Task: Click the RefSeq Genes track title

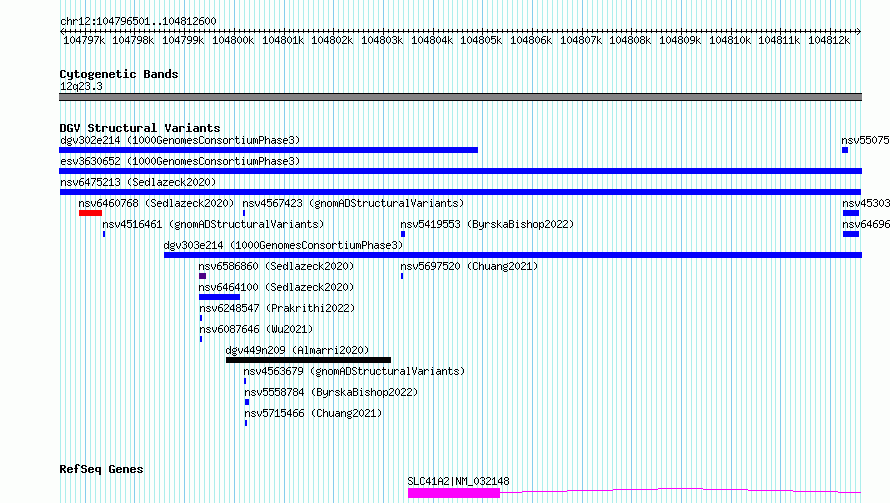Action: tap(101, 469)
